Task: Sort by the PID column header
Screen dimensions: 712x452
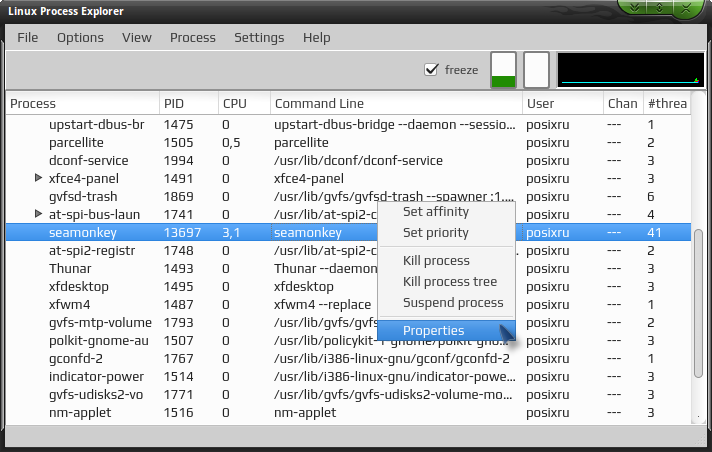Action: 189,104
